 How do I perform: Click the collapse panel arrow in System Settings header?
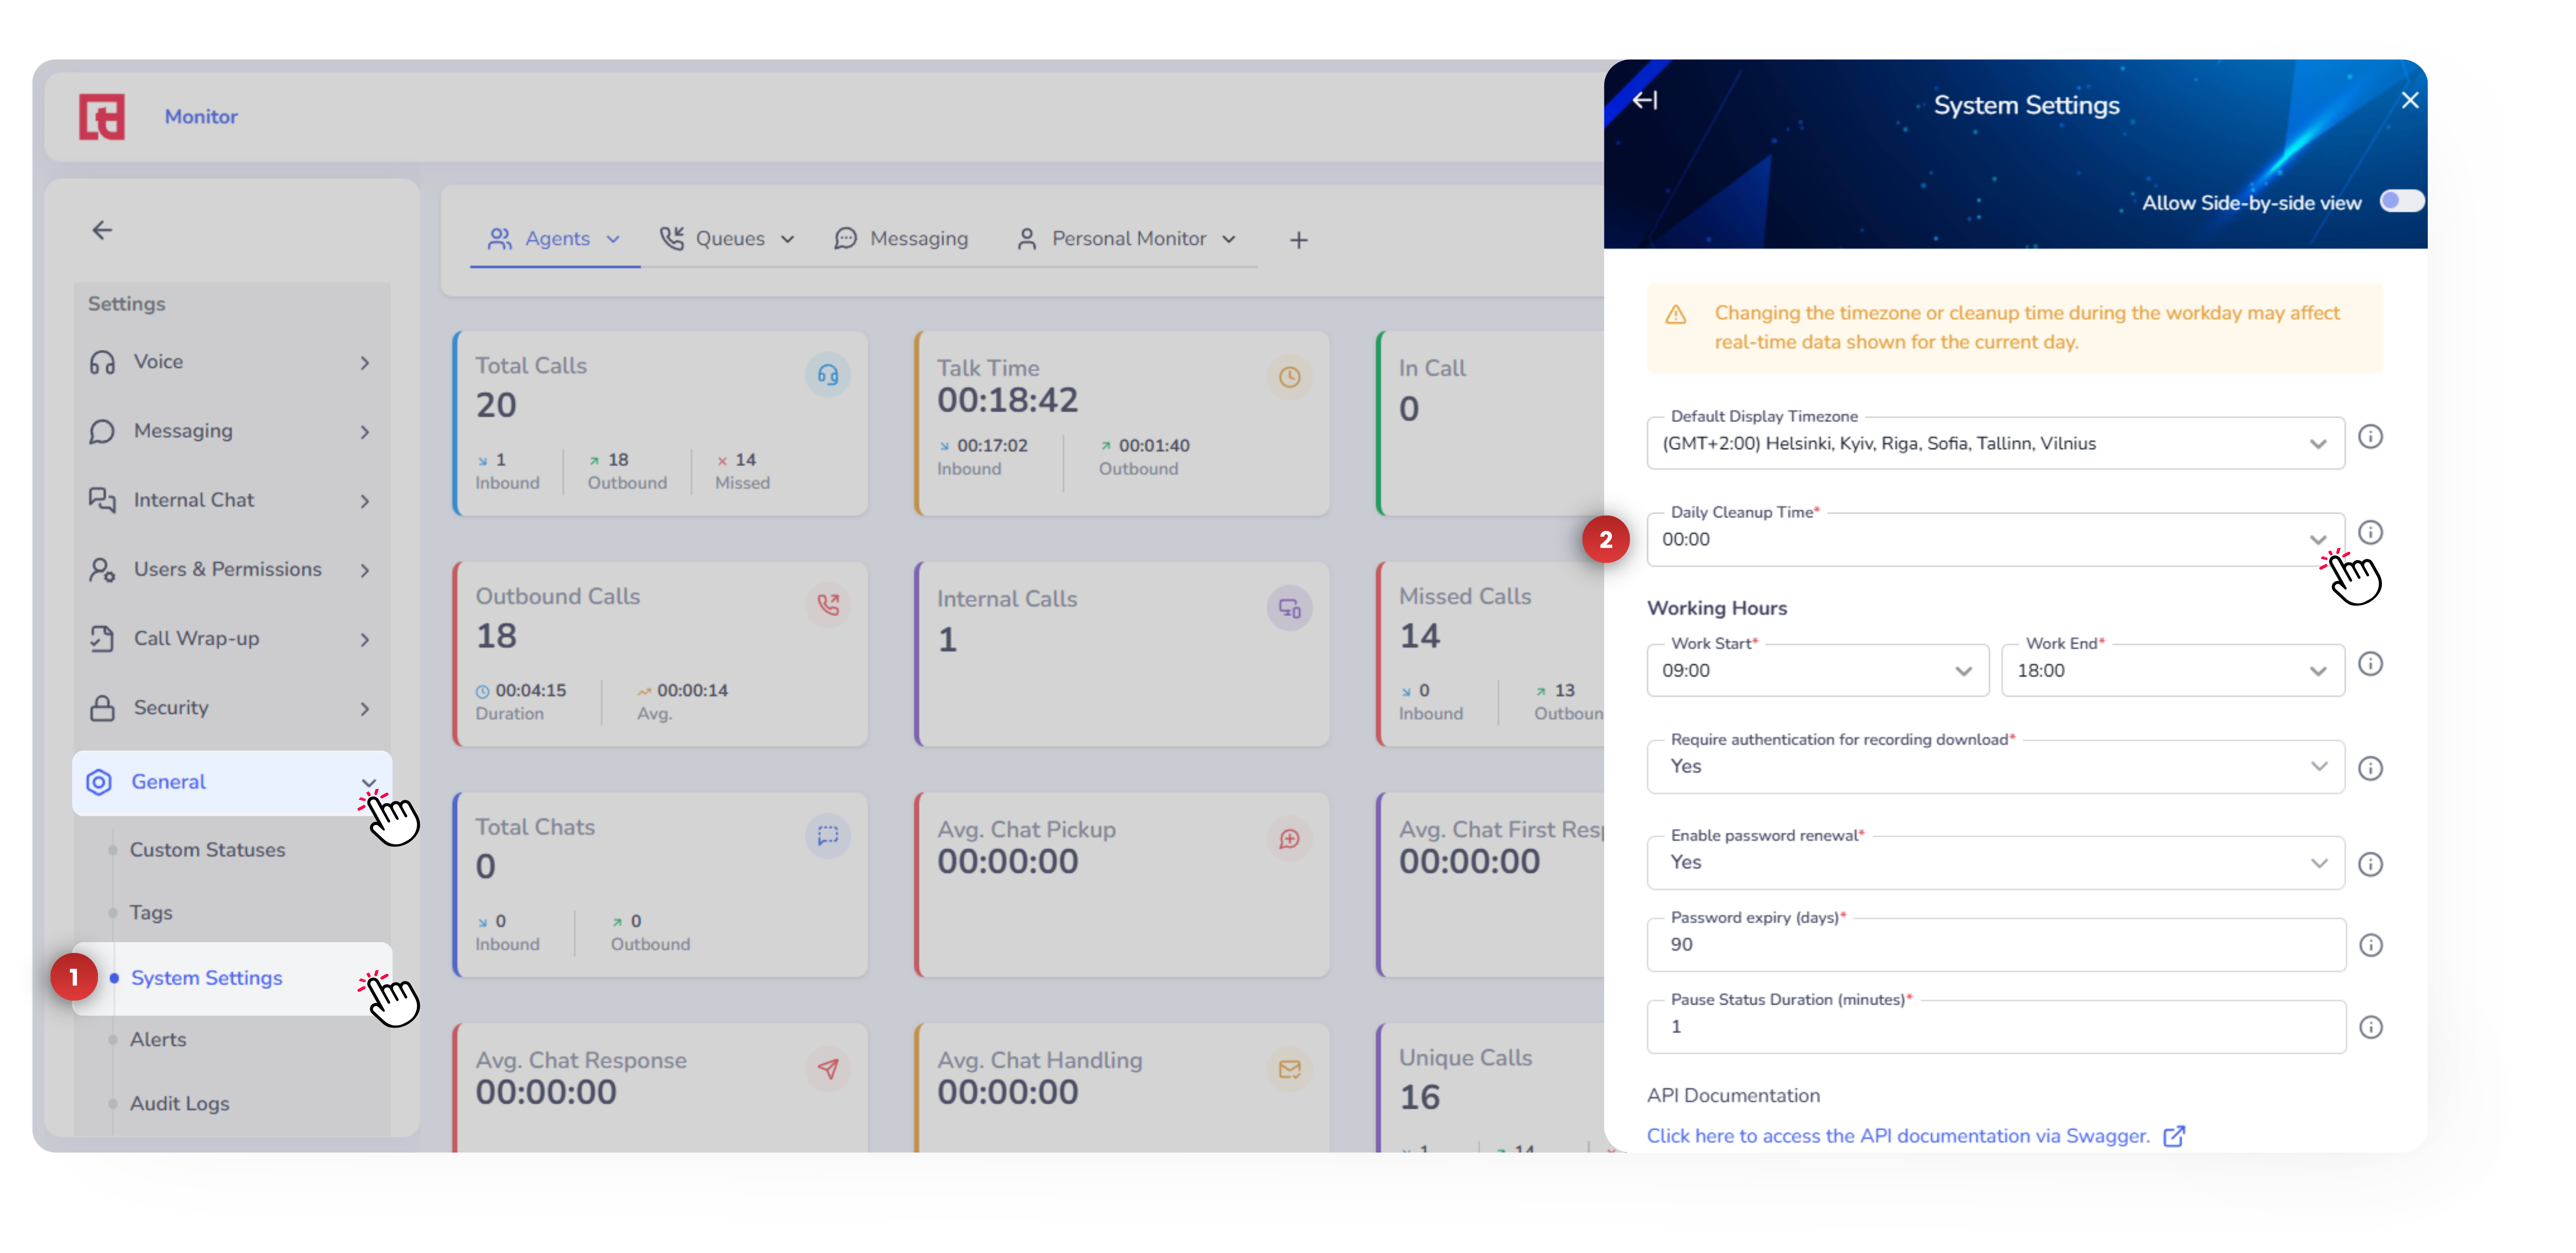point(1645,100)
